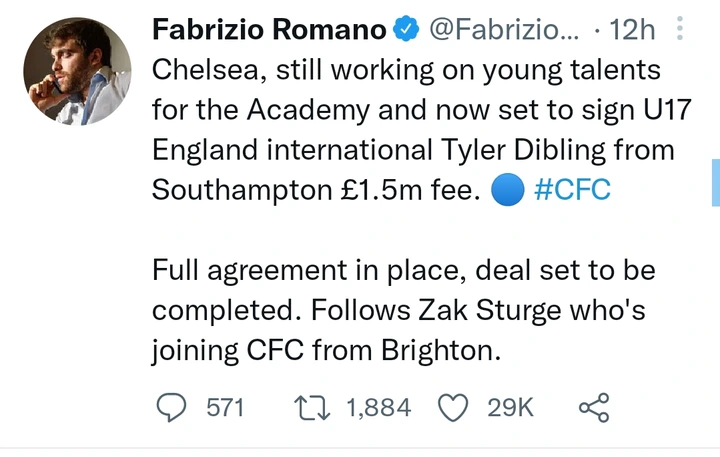
Task: Click the blue verified badge
Action: 406,31
